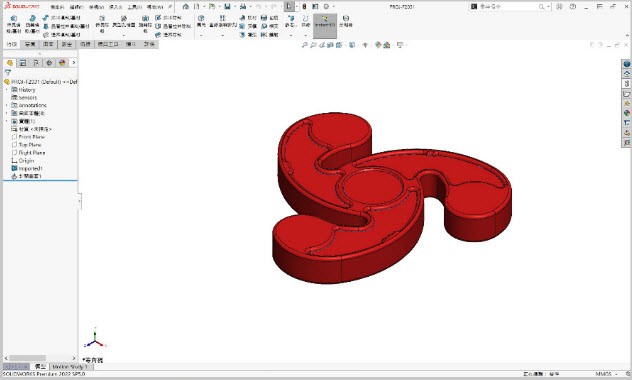Open the MMGS unit system dropdown
This screenshot has width=632, height=380.
click(x=617, y=374)
